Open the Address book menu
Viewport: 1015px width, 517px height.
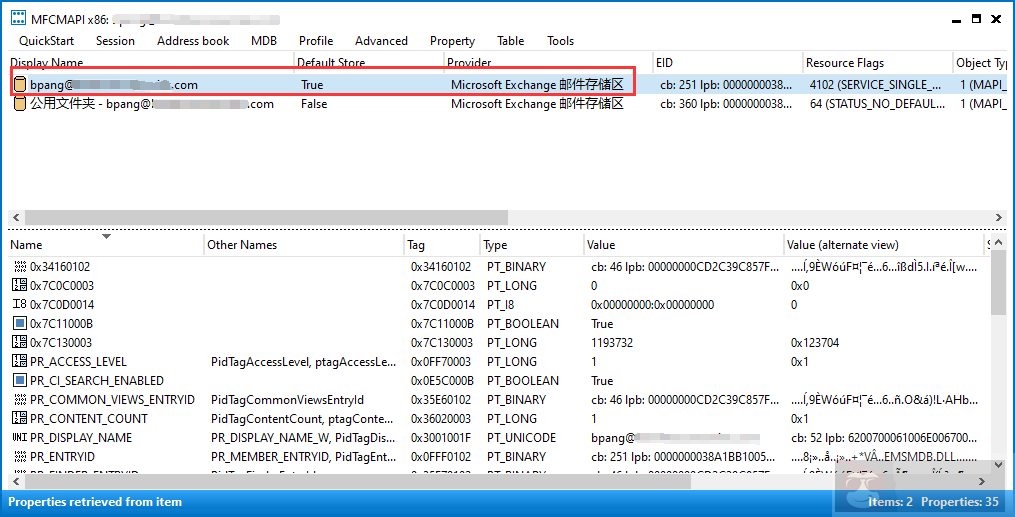coord(193,41)
